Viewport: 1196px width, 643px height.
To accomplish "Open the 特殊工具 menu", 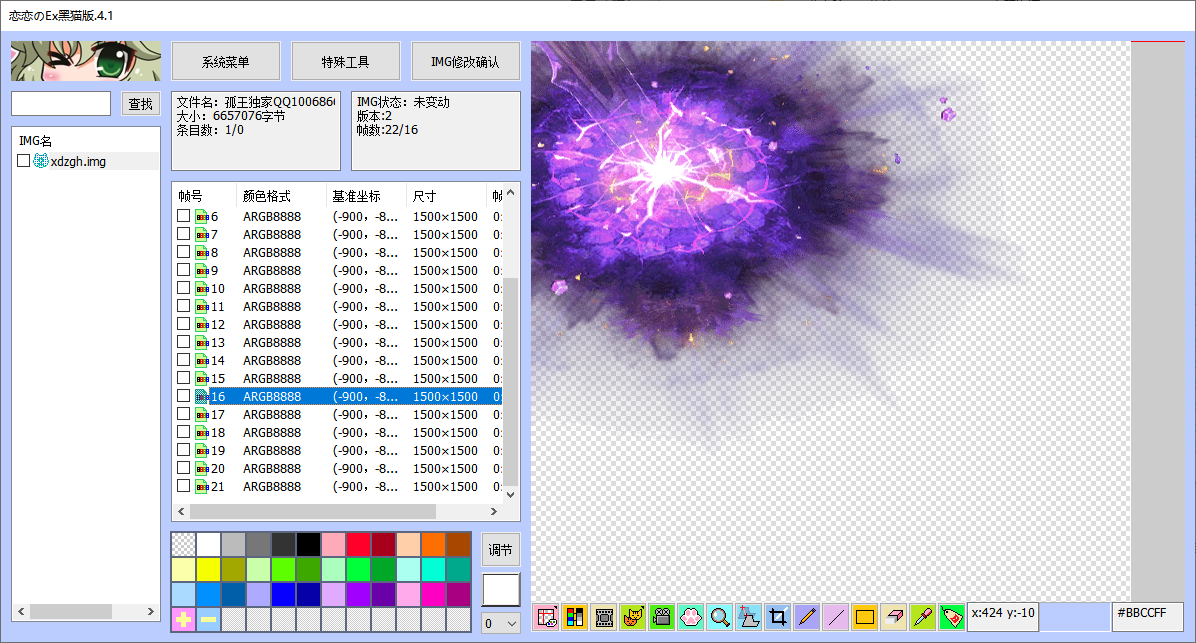I will (x=346, y=61).
